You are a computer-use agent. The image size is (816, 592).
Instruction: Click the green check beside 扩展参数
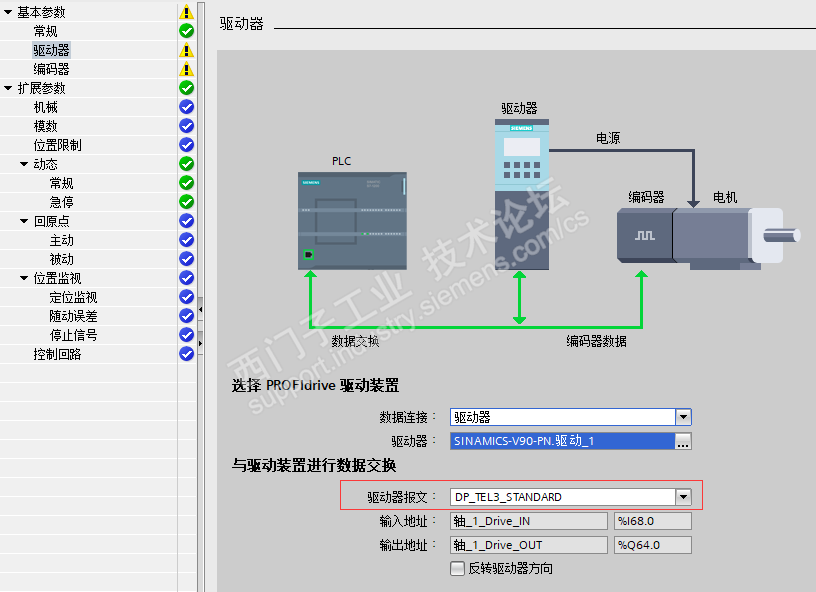(x=186, y=88)
